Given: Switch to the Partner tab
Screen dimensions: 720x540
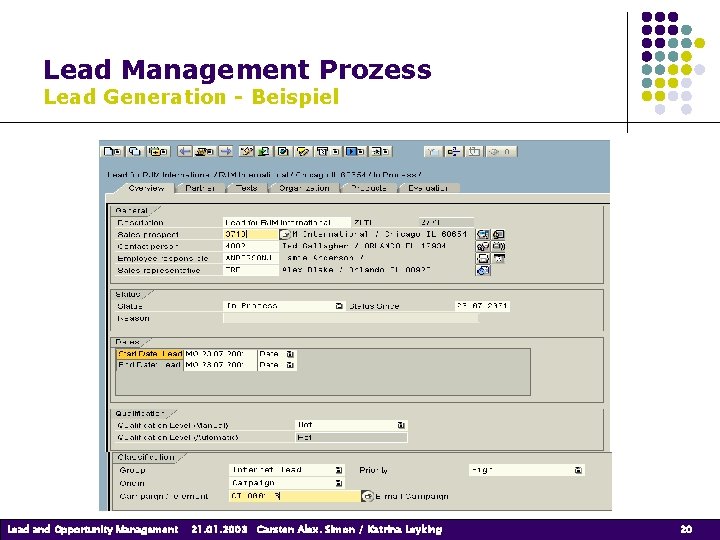Looking at the screenshot, I should [x=200, y=188].
